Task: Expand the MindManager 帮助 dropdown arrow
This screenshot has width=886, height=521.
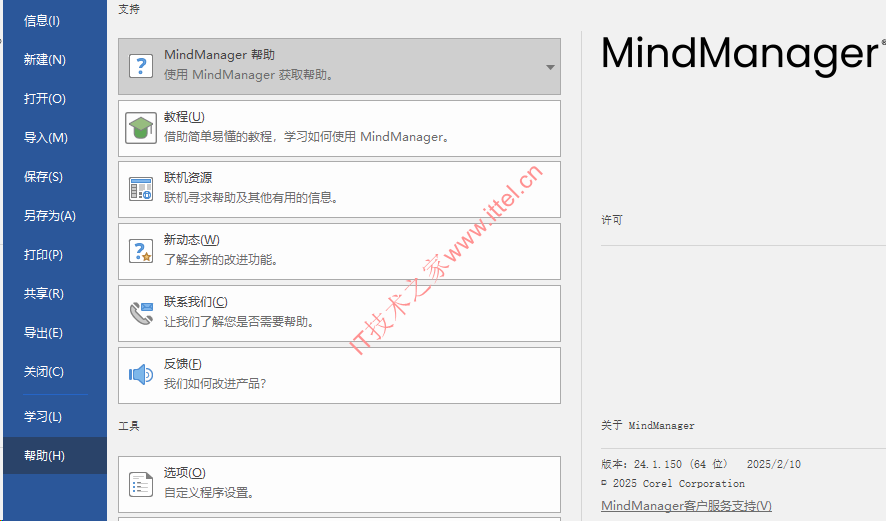Action: (x=550, y=67)
